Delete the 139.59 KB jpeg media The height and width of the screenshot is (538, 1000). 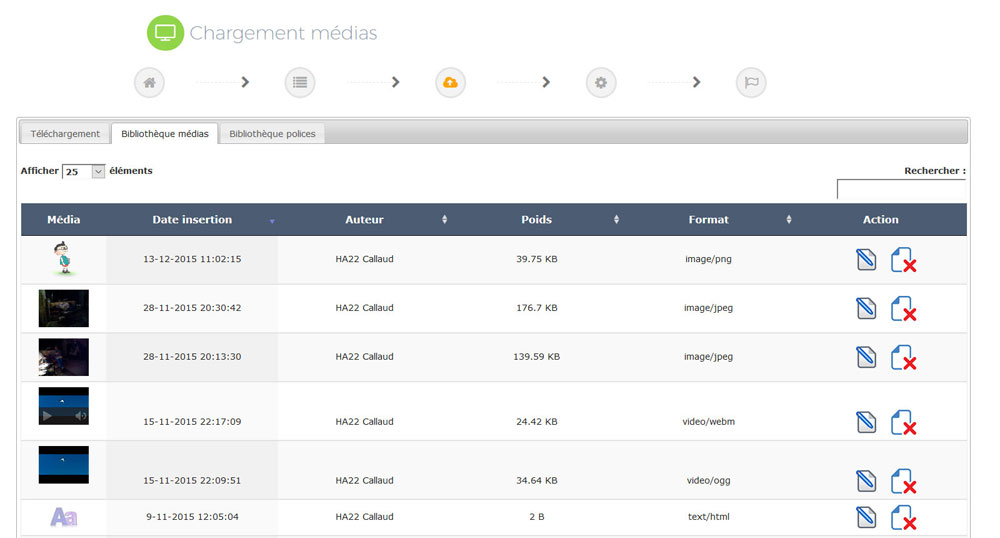[903, 358]
